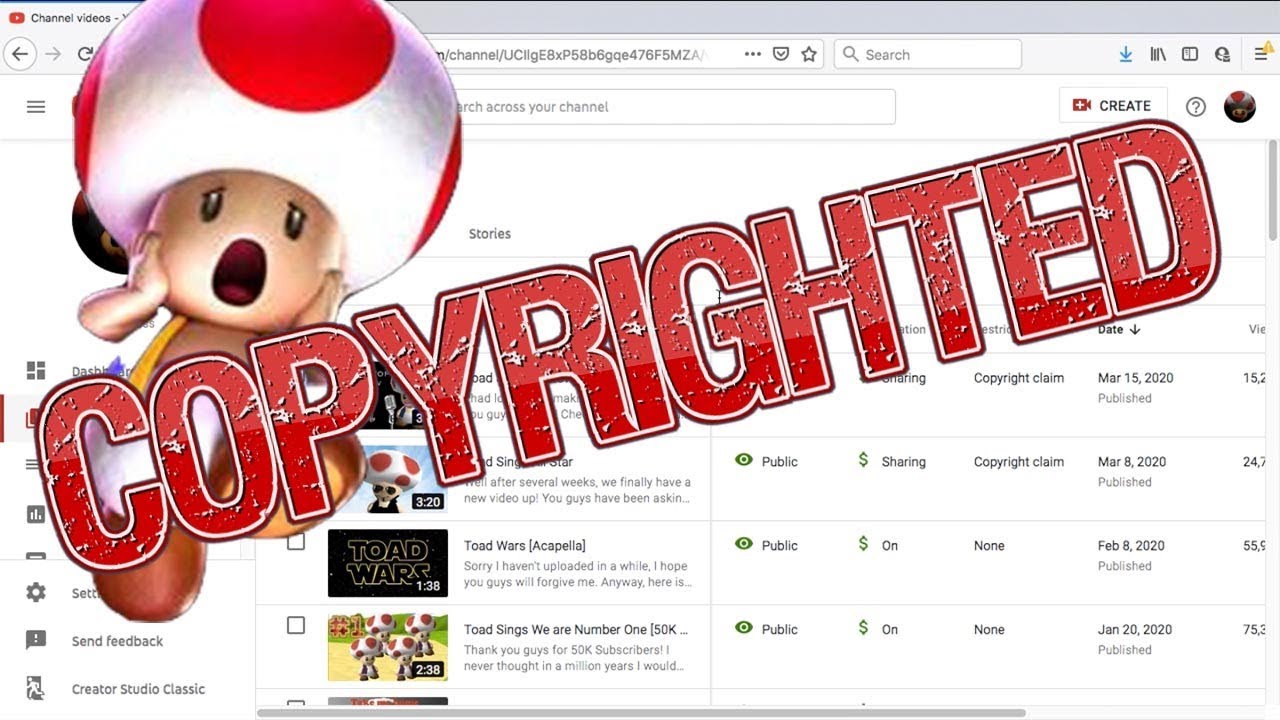1280x720 pixels.
Task: Click the dollar icon on Mar 8 row
Action: point(863,460)
